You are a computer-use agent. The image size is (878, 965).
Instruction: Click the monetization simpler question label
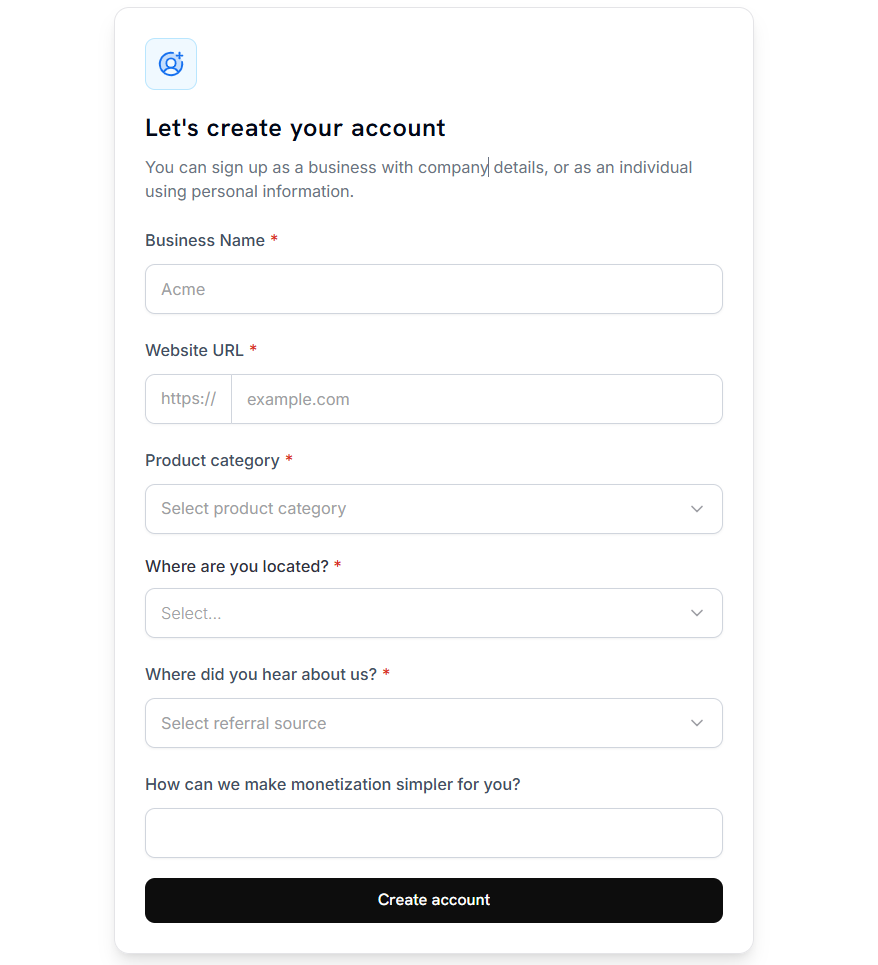tap(333, 784)
